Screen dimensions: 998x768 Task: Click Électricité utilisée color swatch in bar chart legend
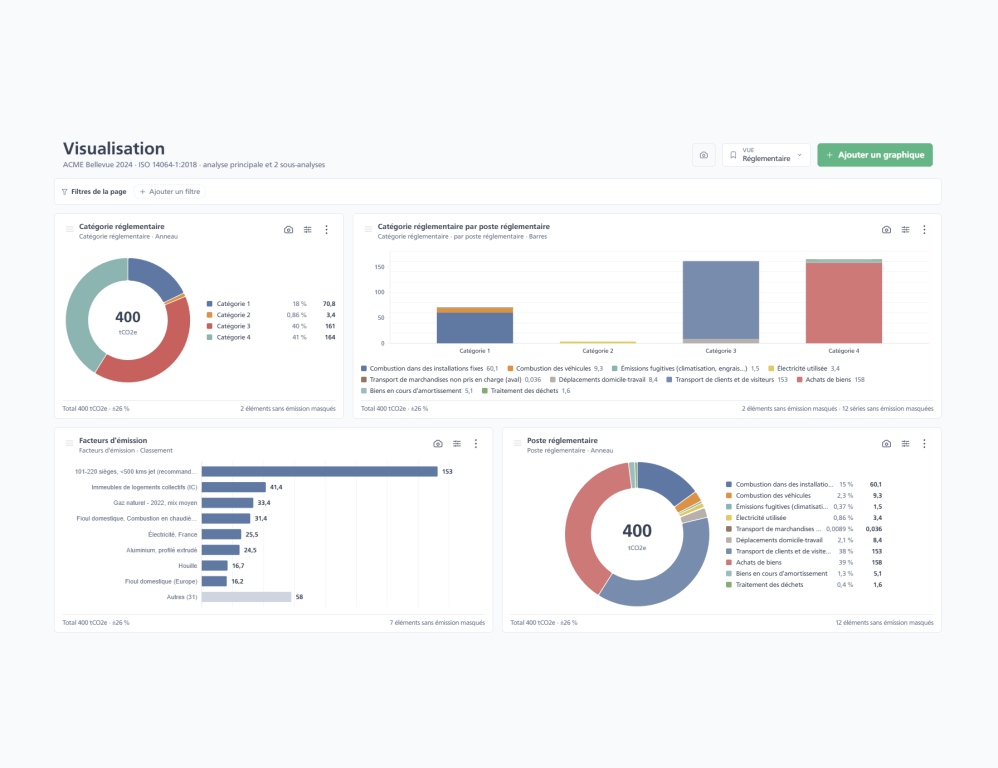click(771, 368)
